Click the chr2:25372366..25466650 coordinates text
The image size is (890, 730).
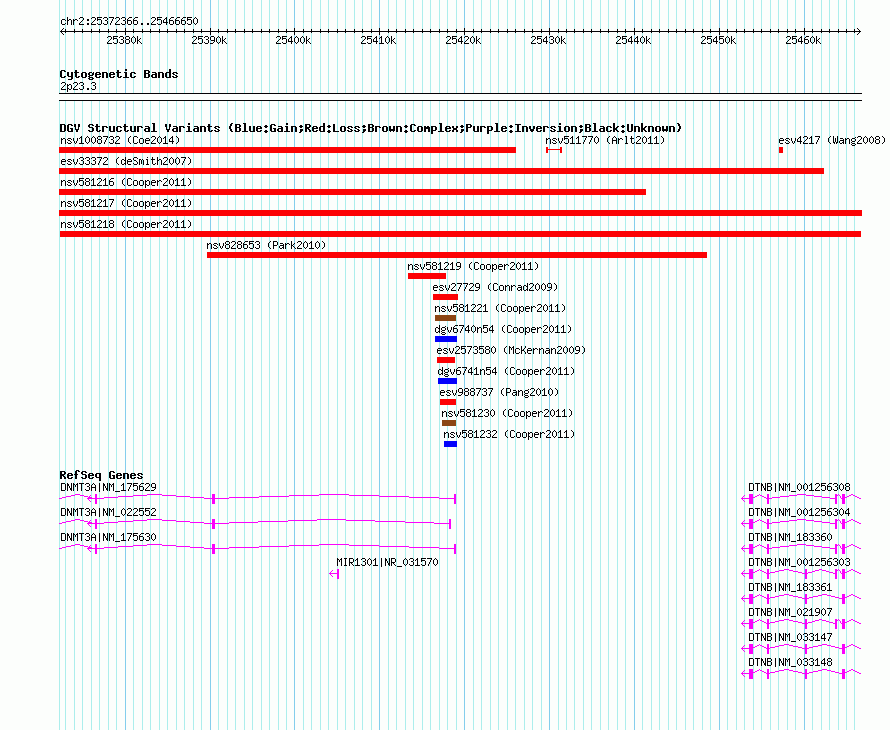pos(129,21)
